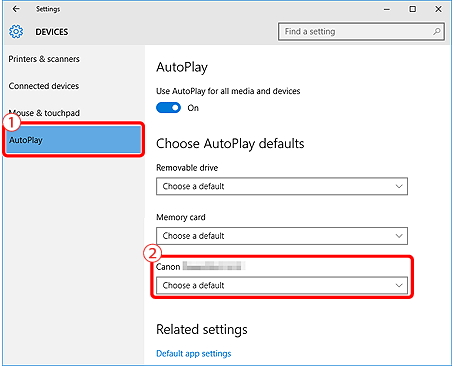This screenshot has width=452, height=366.
Task: Minimize the Settings window
Action: click(x=387, y=9)
